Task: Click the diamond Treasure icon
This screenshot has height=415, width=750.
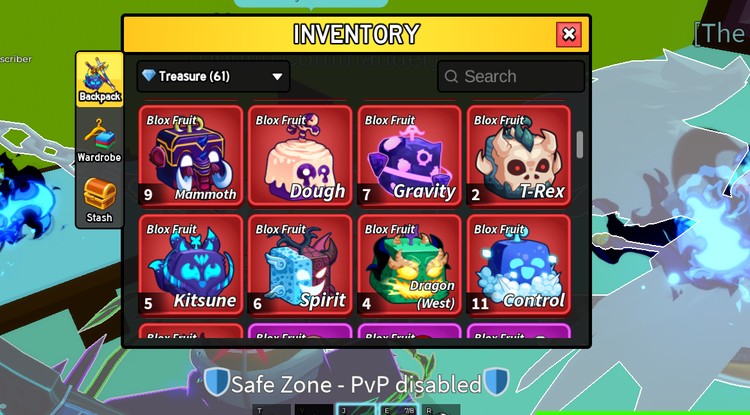Action: [149, 75]
